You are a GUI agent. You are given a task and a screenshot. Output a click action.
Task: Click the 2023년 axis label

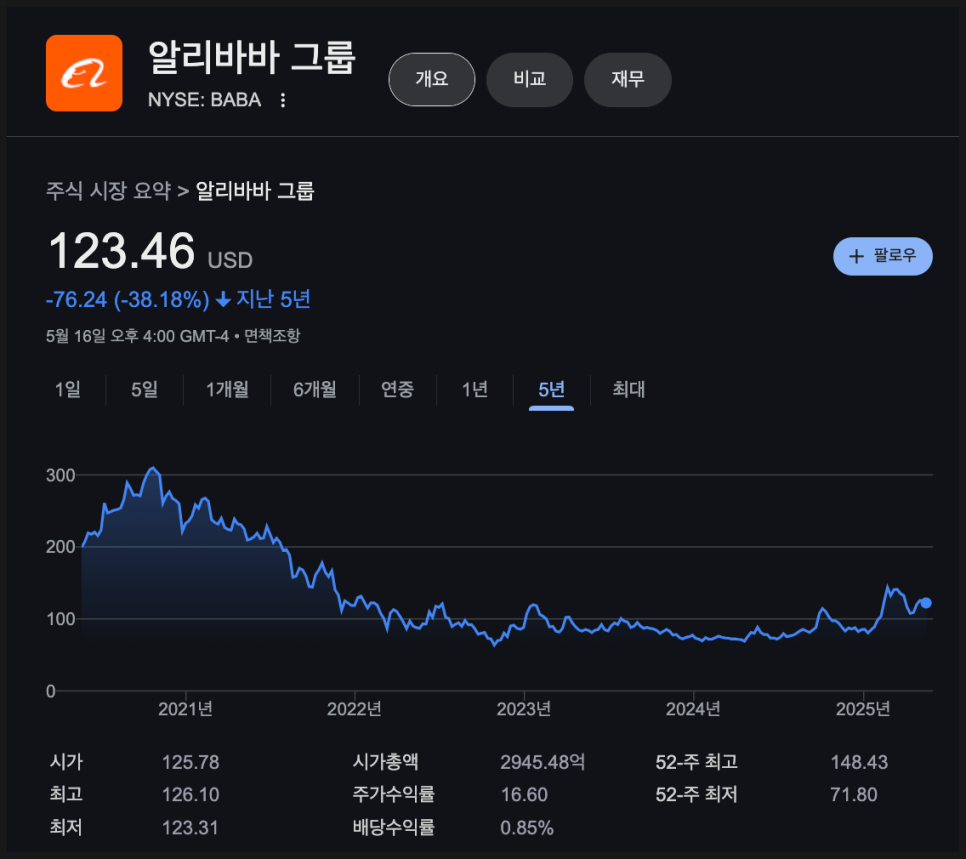[524, 709]
